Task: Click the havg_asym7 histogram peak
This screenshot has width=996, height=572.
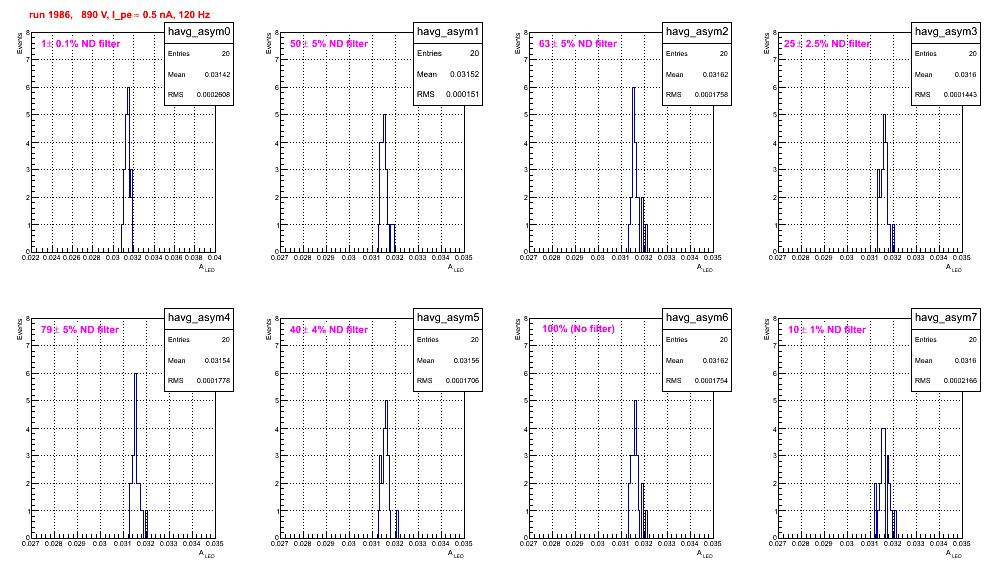Action: pyautogui.click(x=884, y=429)
